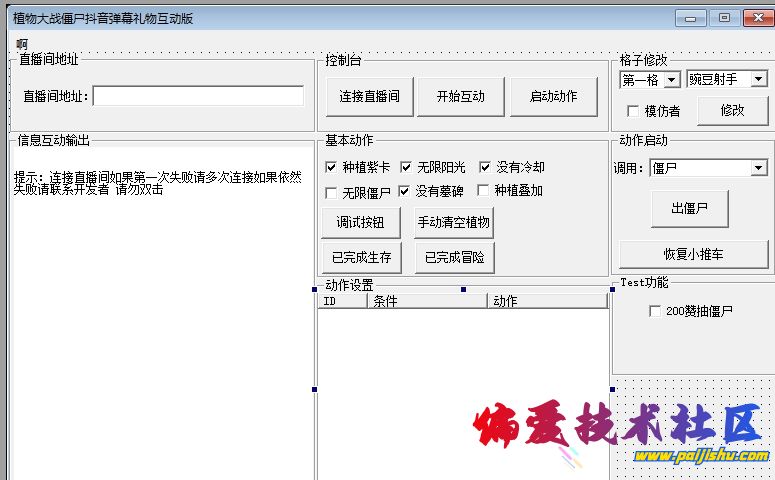Open the 啊 menu item
The height and width of the screenshot is (480, 775).
[x=22, y=43]
